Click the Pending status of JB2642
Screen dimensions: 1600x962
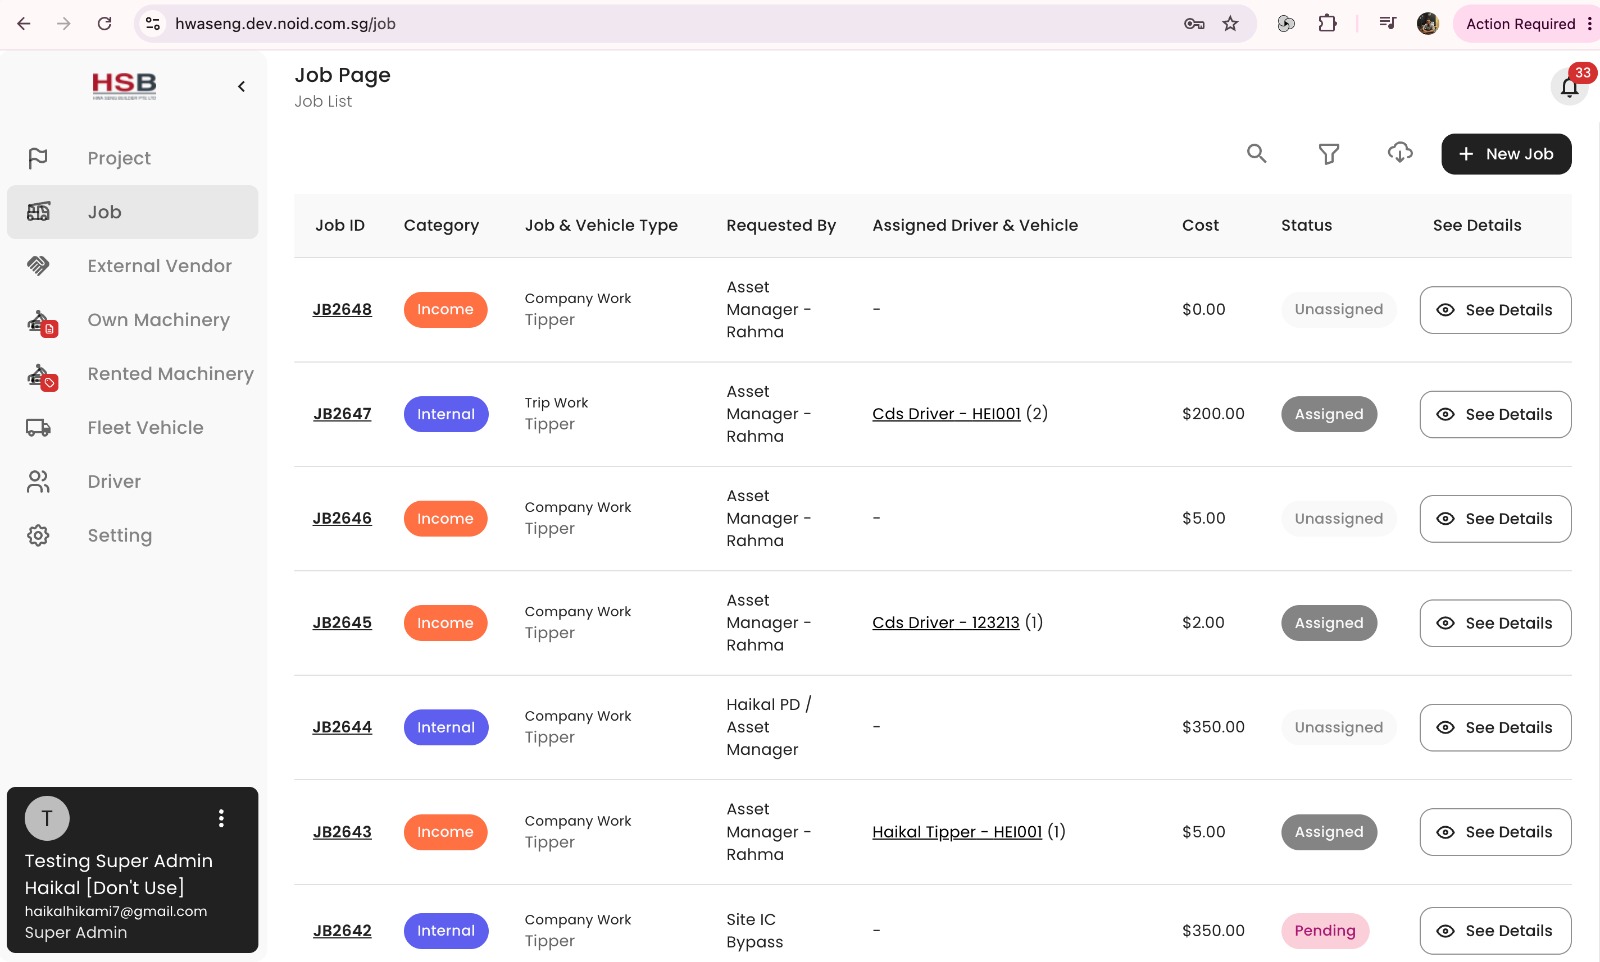click(1325, 931)
